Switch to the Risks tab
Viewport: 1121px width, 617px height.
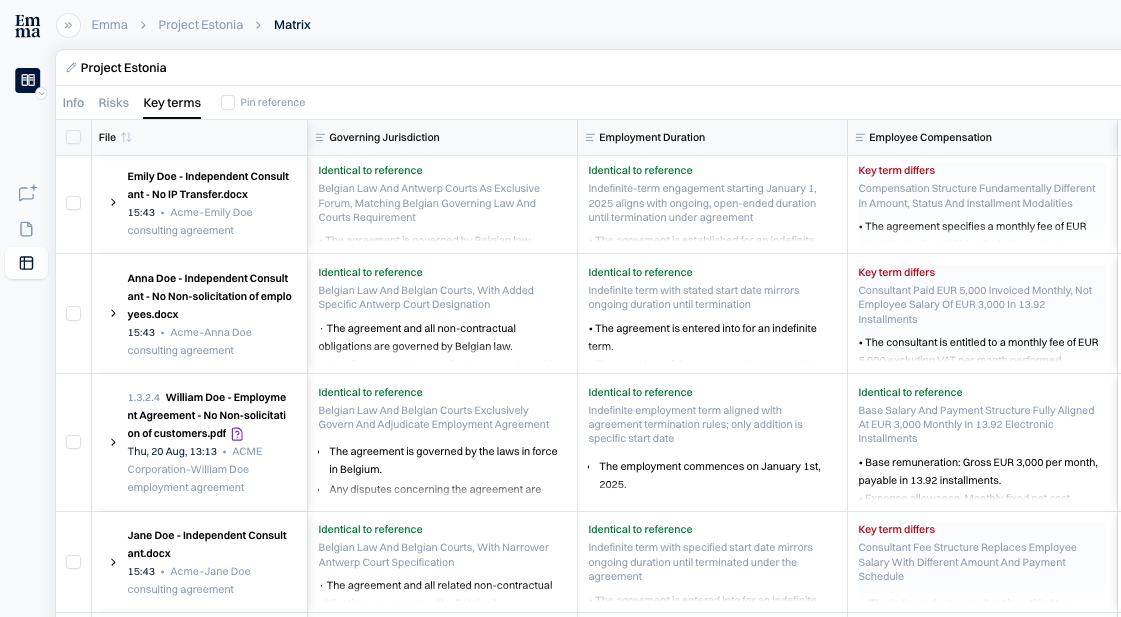pos(114,103)
